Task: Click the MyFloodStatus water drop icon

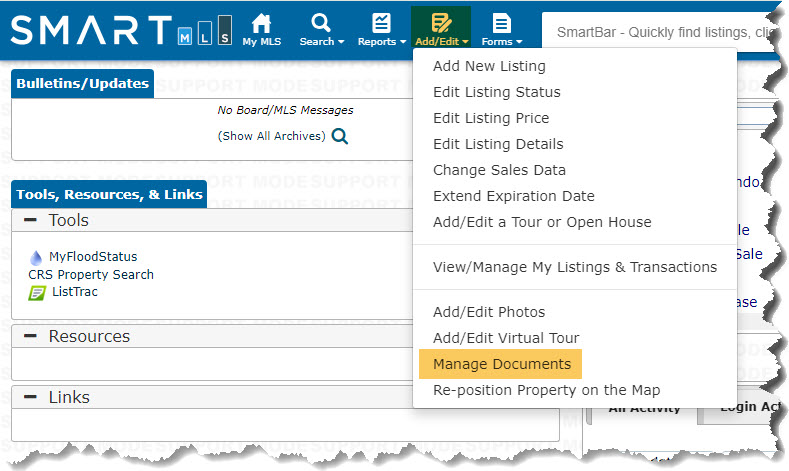Action: tap(36, 258)
